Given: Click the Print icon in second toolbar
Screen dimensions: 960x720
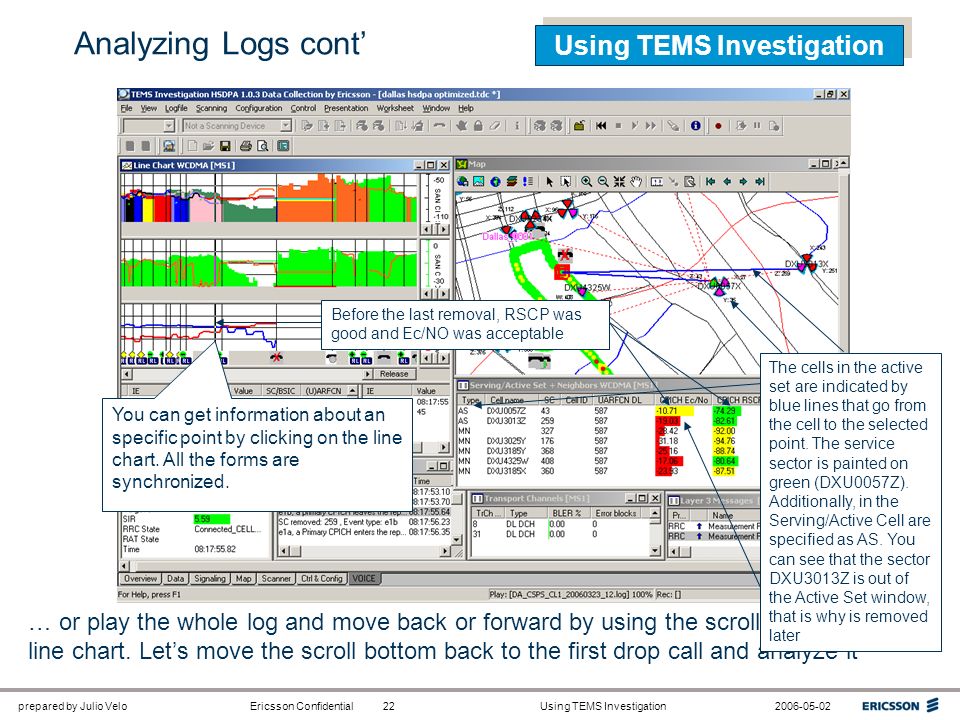Looking at the screenshot, I should [246, 146].
